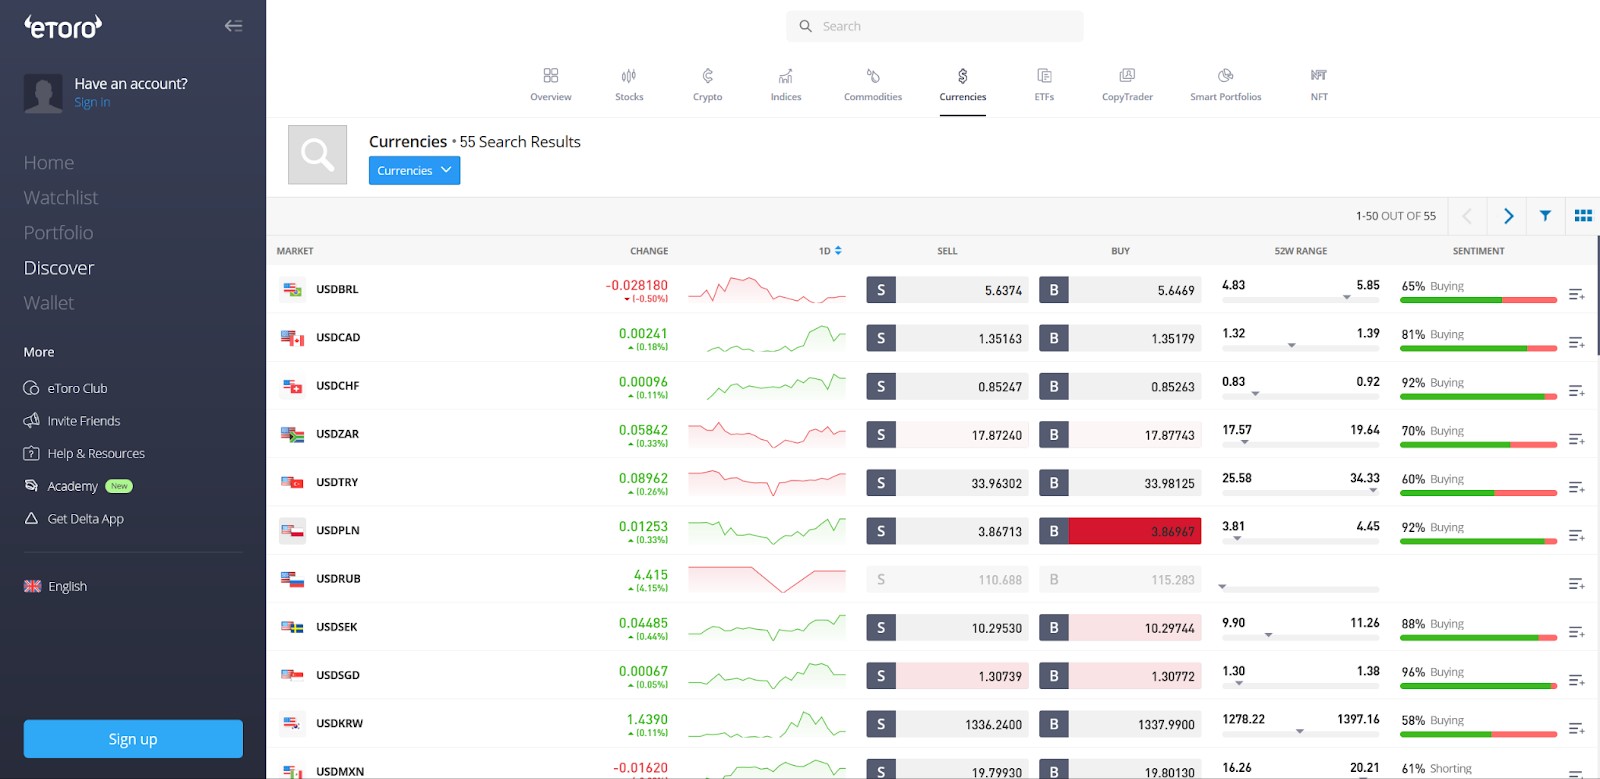Click the USDCAD sell S button

point(881,338)
